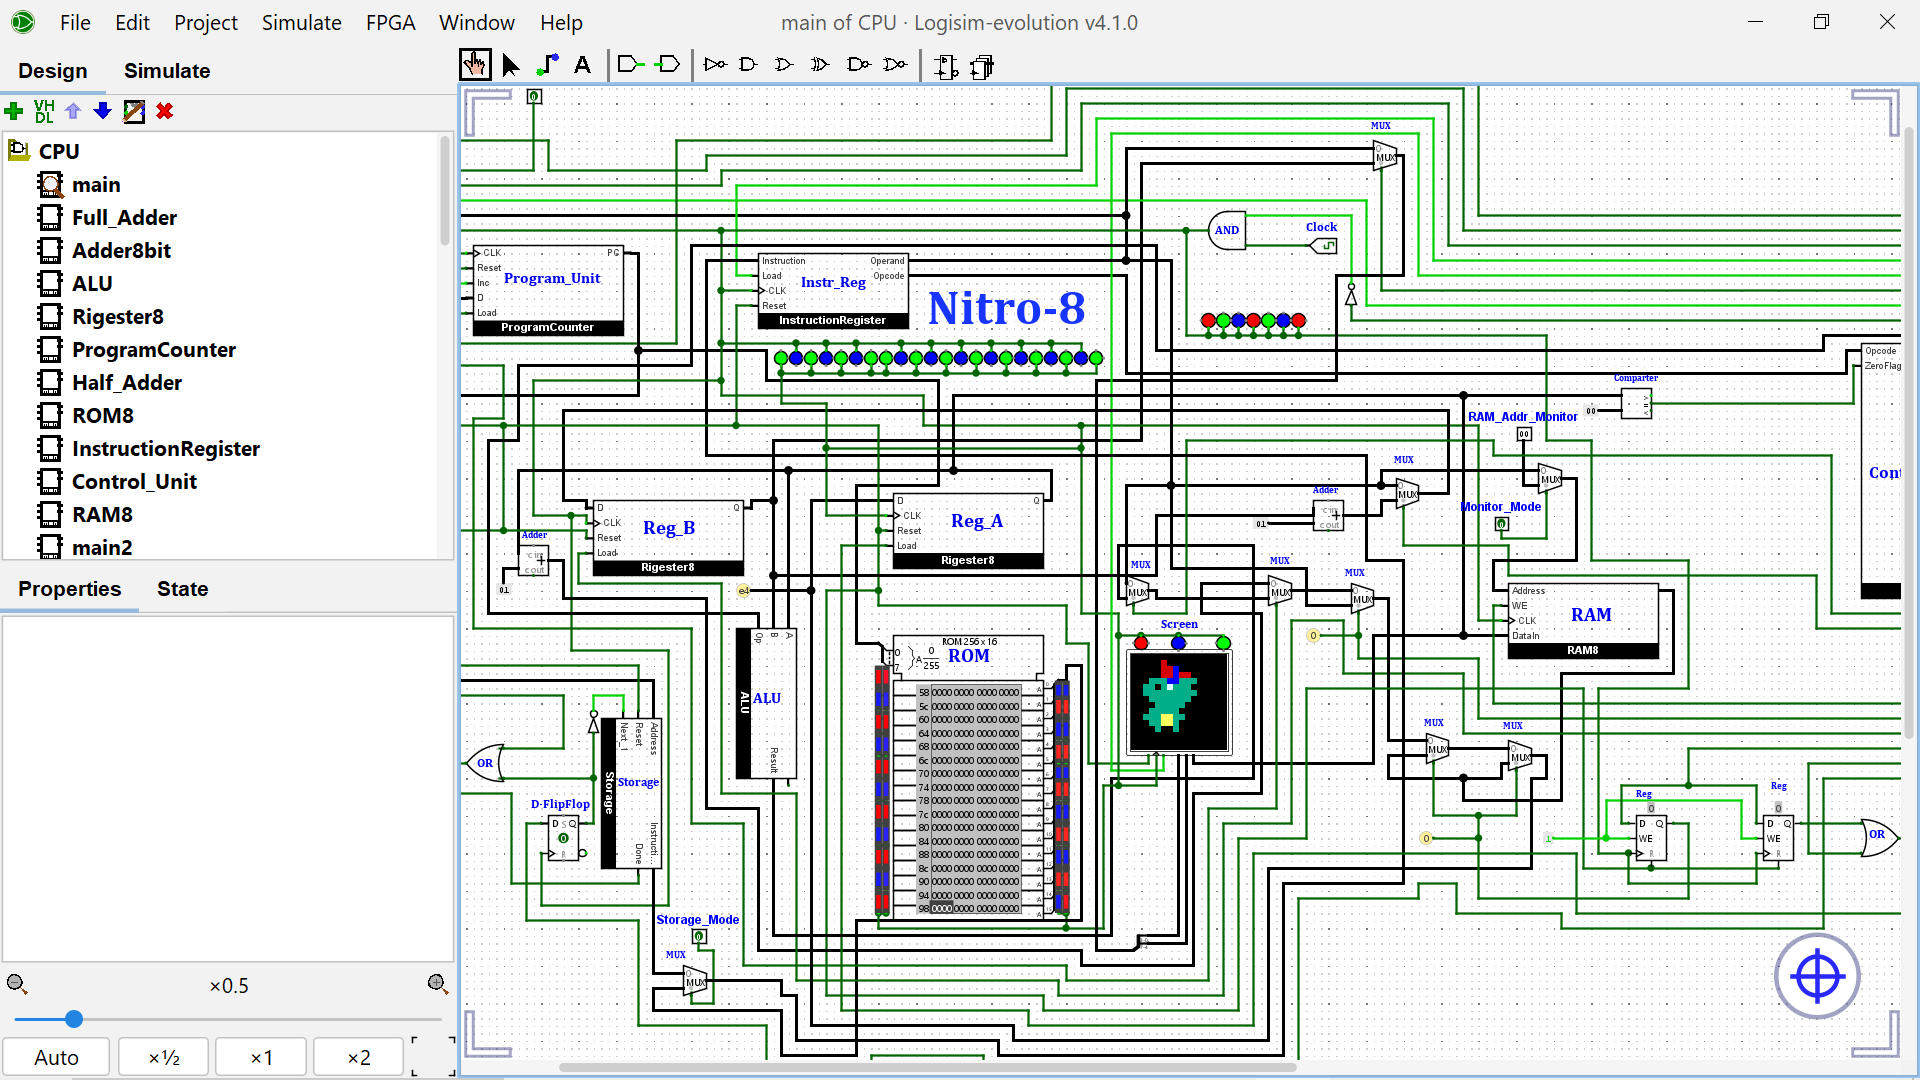Image resolution: width=1920 pixels, height=1080 pixels.
Task: Click the single-chip circuit view icon
Action: pos(946,67)
